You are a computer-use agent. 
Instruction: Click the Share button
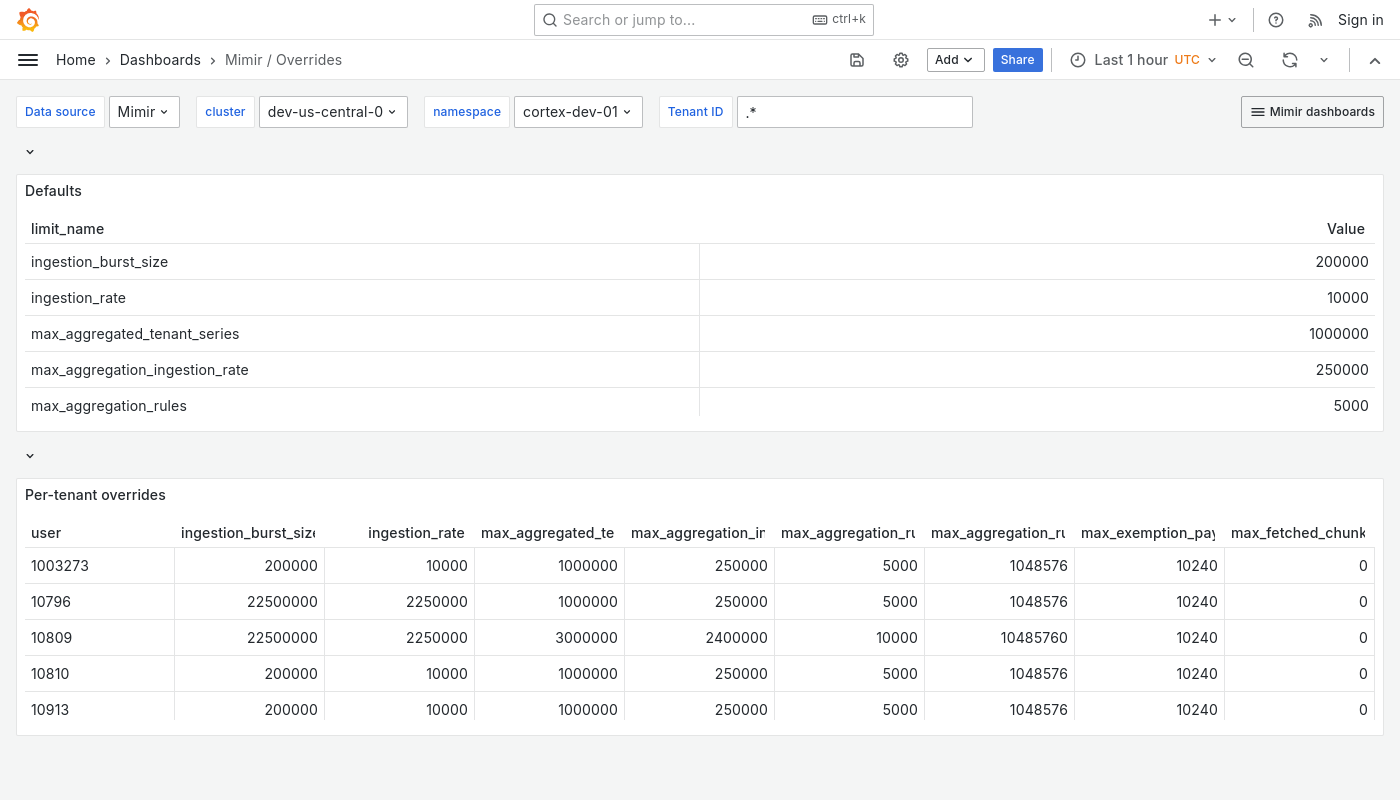1017,60
